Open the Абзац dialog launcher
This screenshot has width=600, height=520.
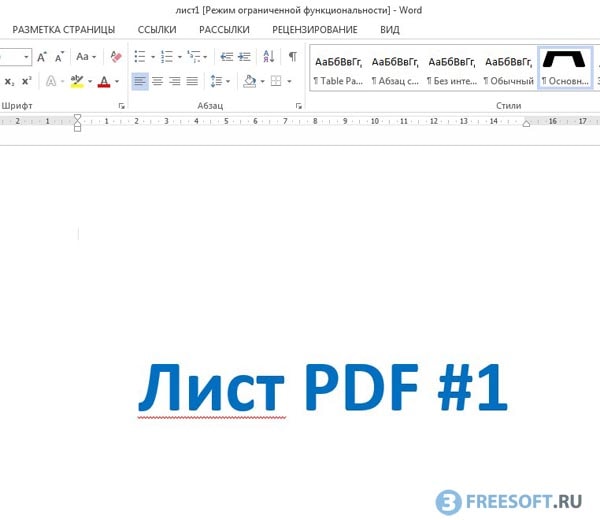(298, 105)
